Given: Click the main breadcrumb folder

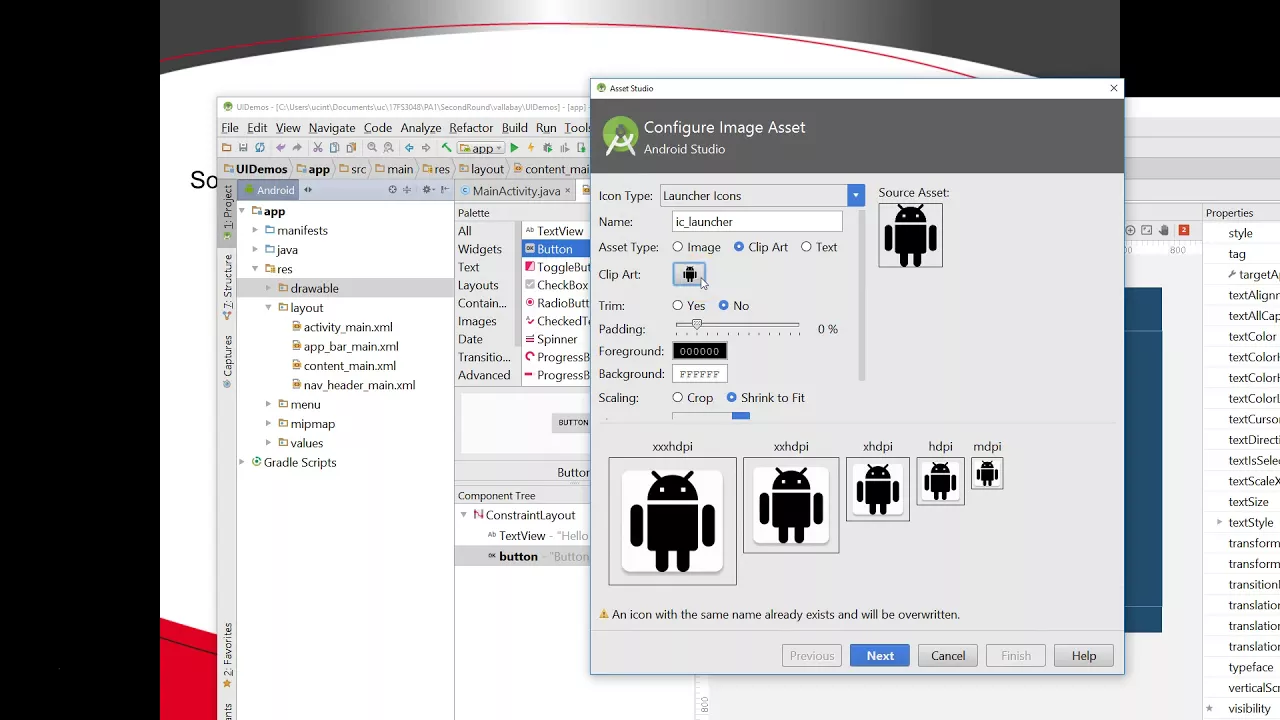Looking at the screenshot, I should tap(392, 169).
